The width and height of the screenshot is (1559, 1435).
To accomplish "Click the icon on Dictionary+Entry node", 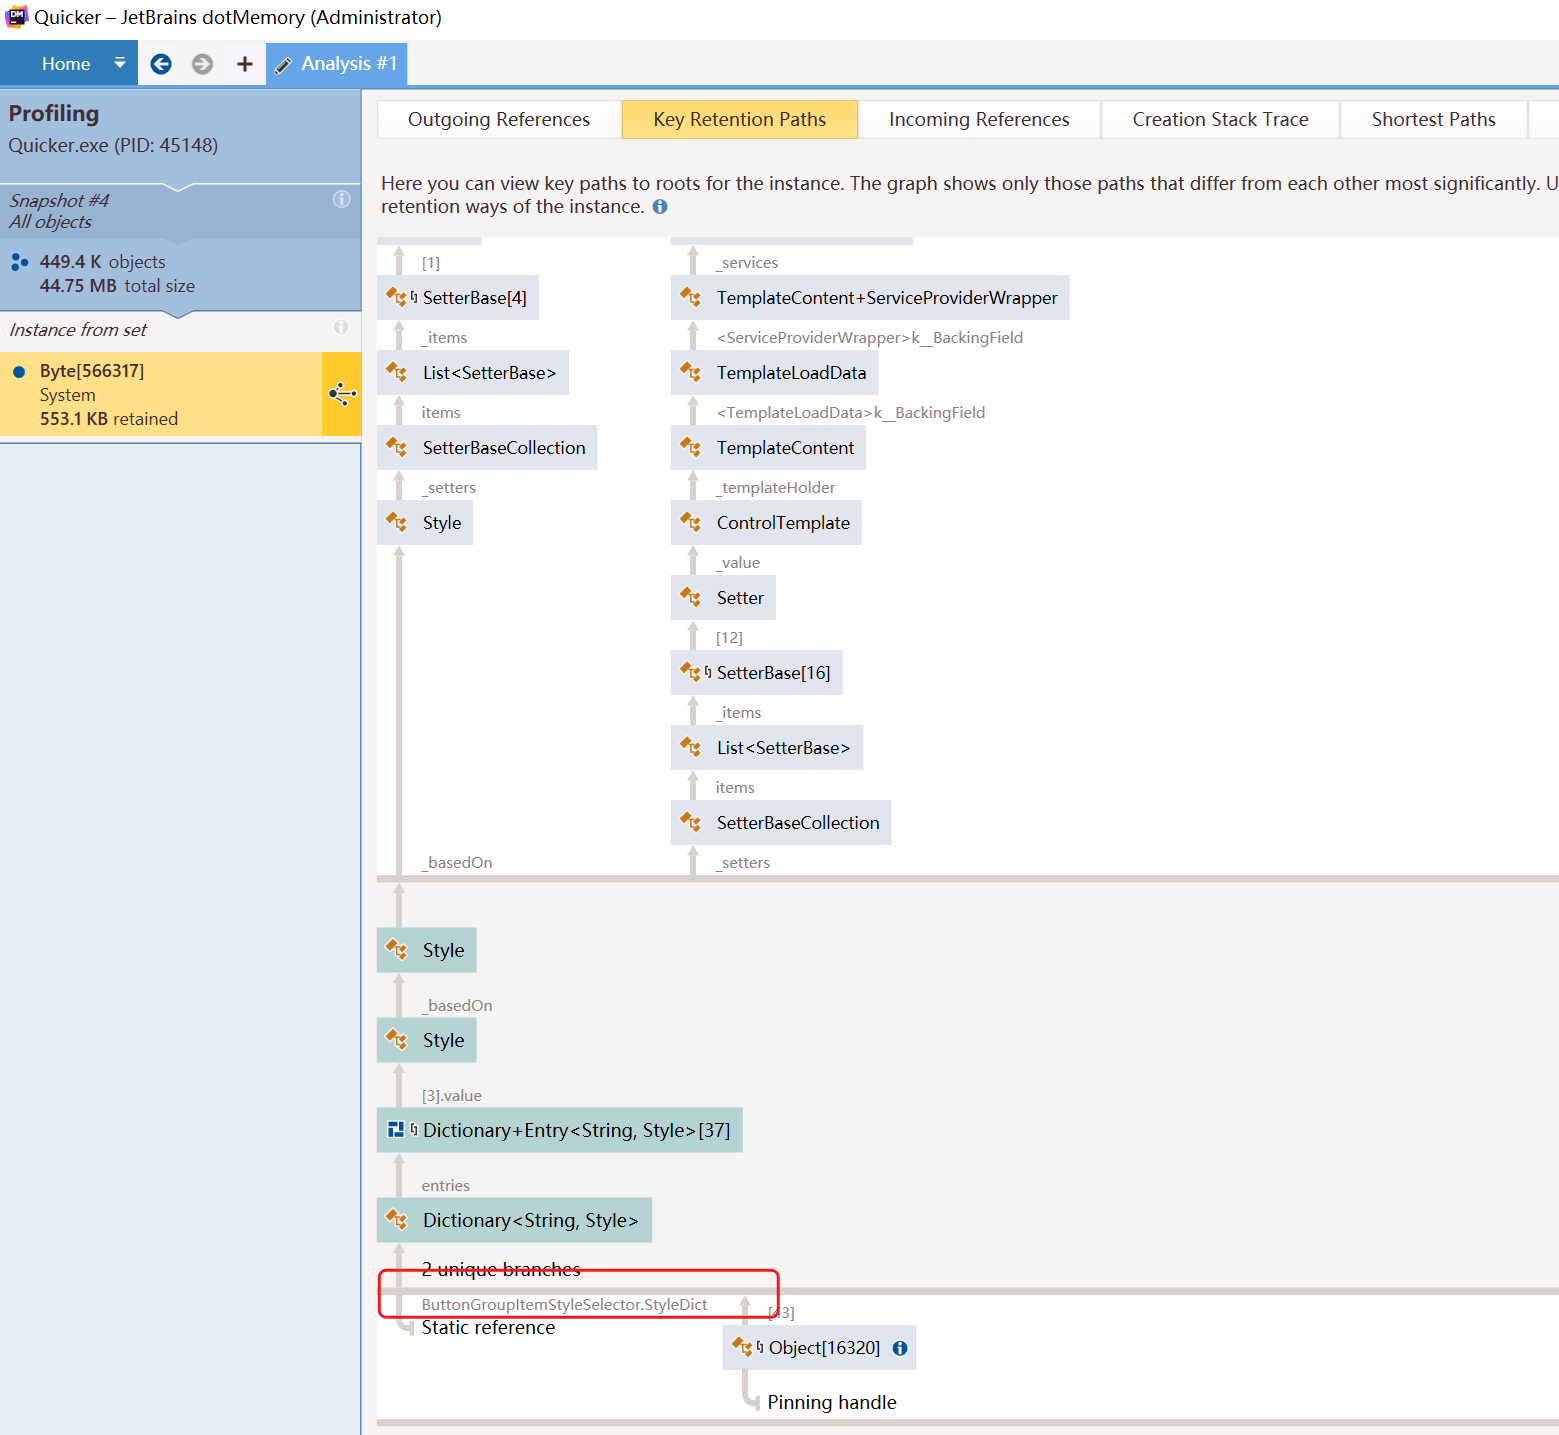I will pyautogui.click(x=396, y=1130).
